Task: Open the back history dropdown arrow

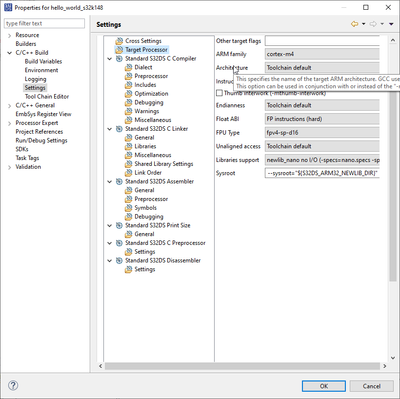Action: (x=363, y=24)
